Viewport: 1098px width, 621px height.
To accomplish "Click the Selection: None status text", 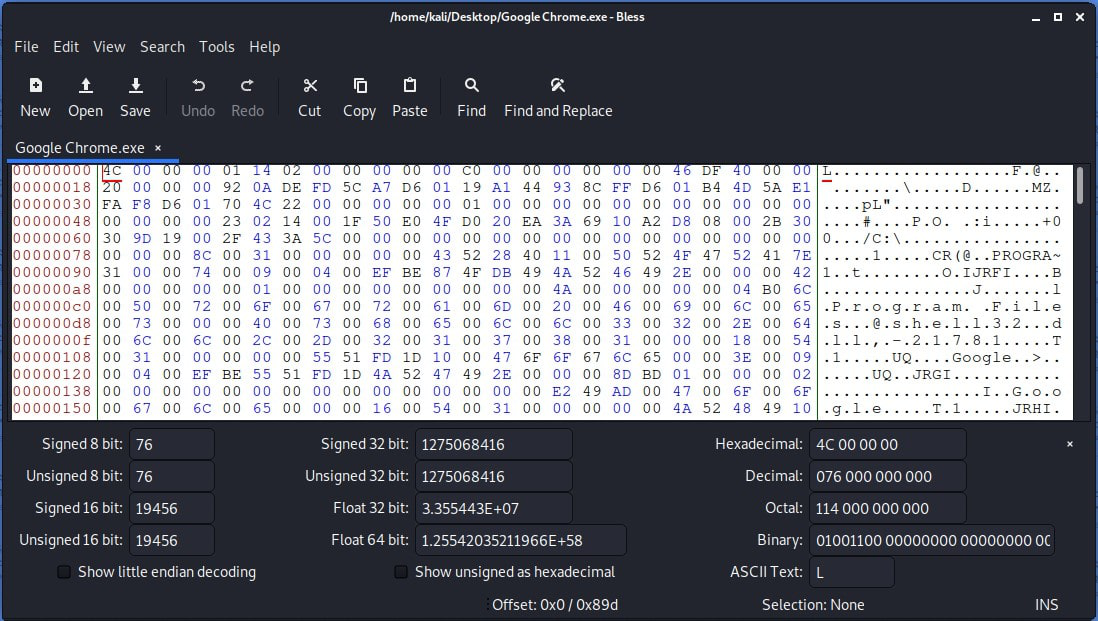I will pyautogui.click(x=813, y=605).
